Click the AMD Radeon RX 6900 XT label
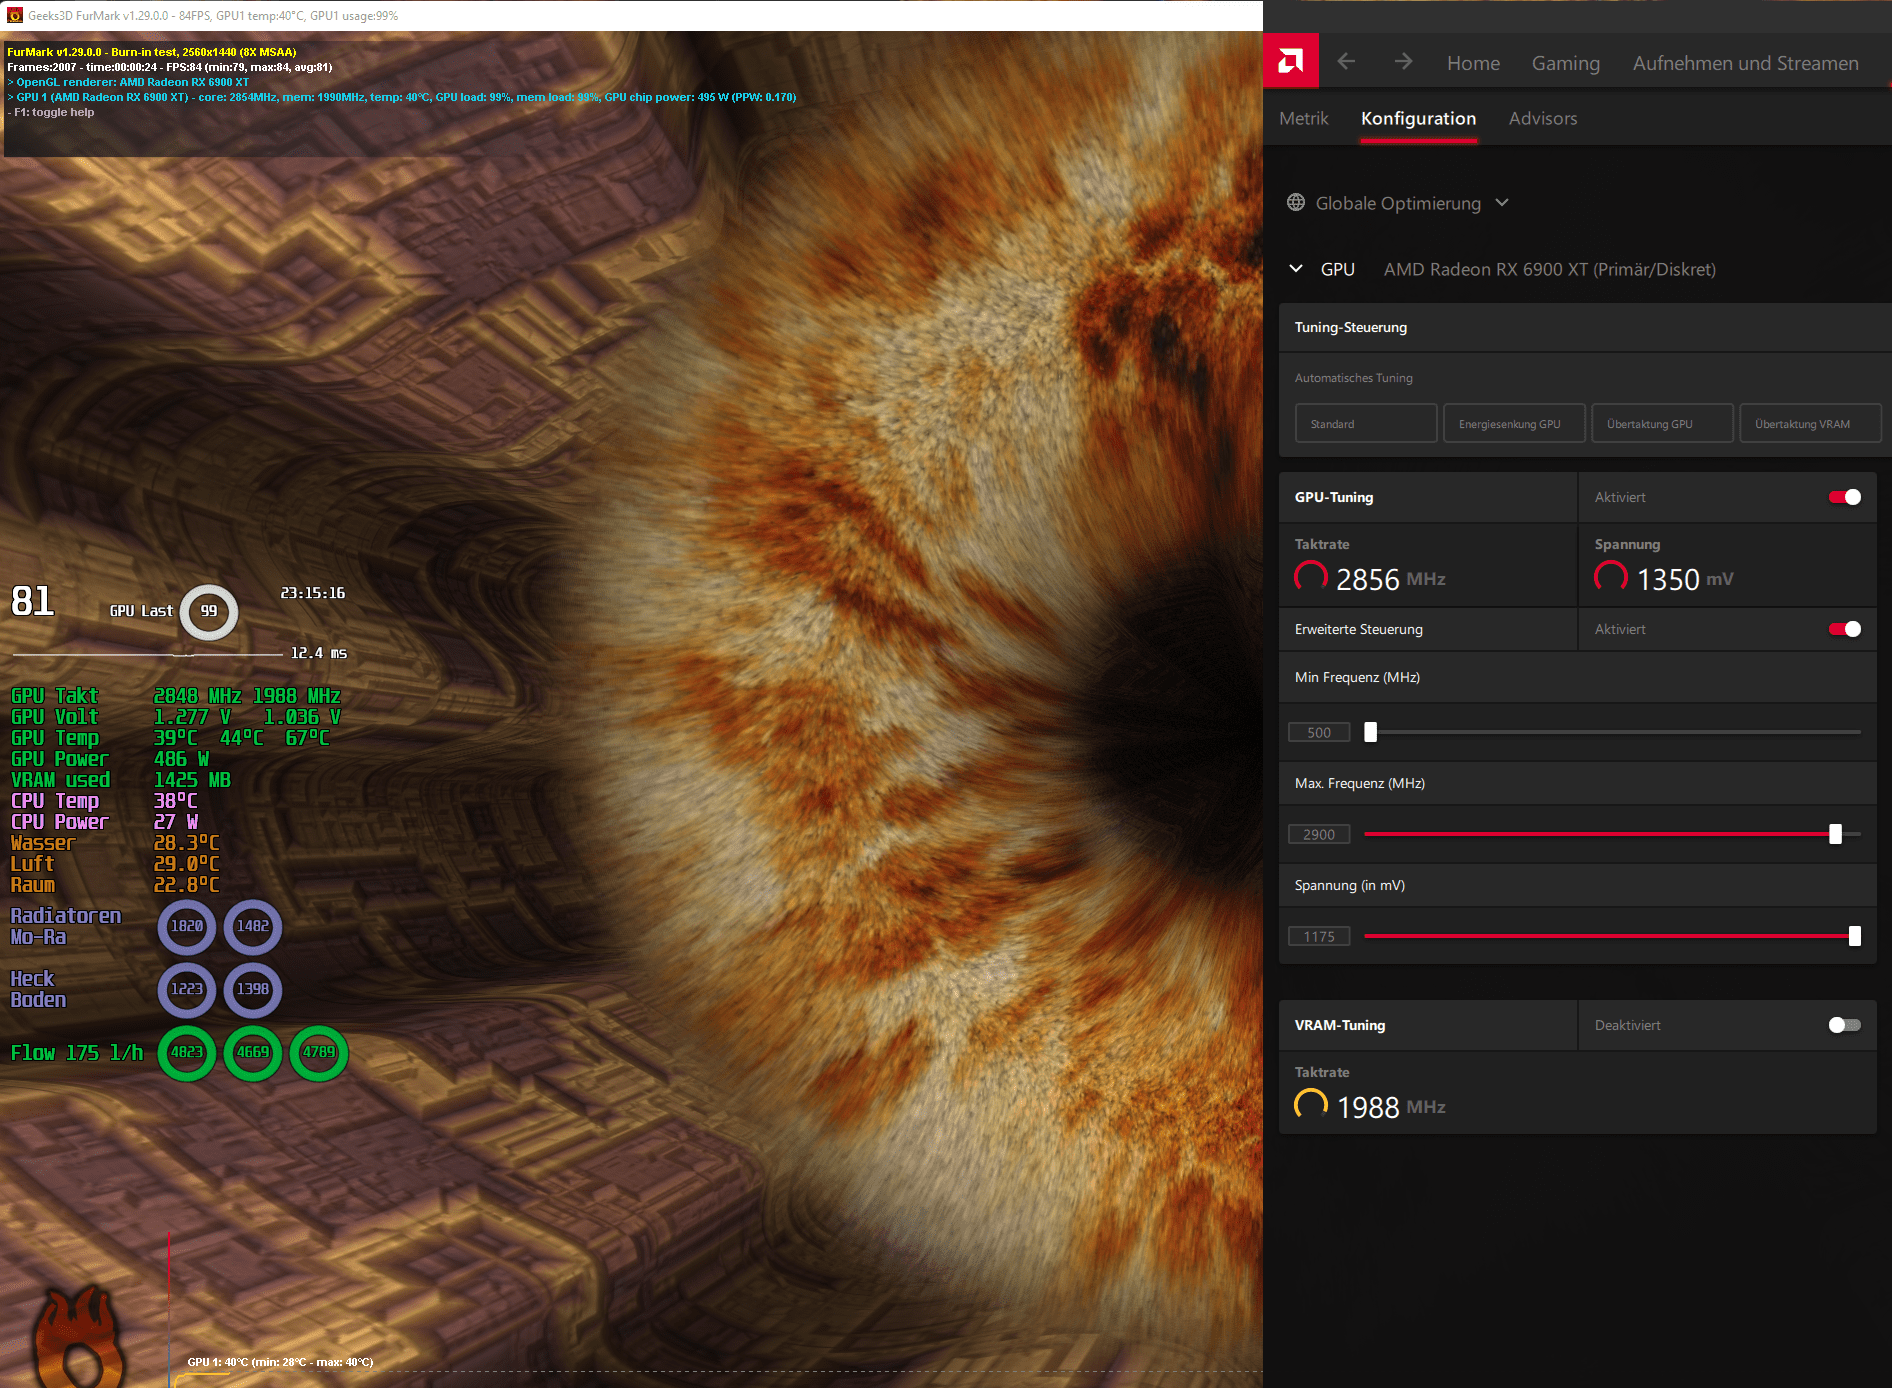 tap(1549, 269)
